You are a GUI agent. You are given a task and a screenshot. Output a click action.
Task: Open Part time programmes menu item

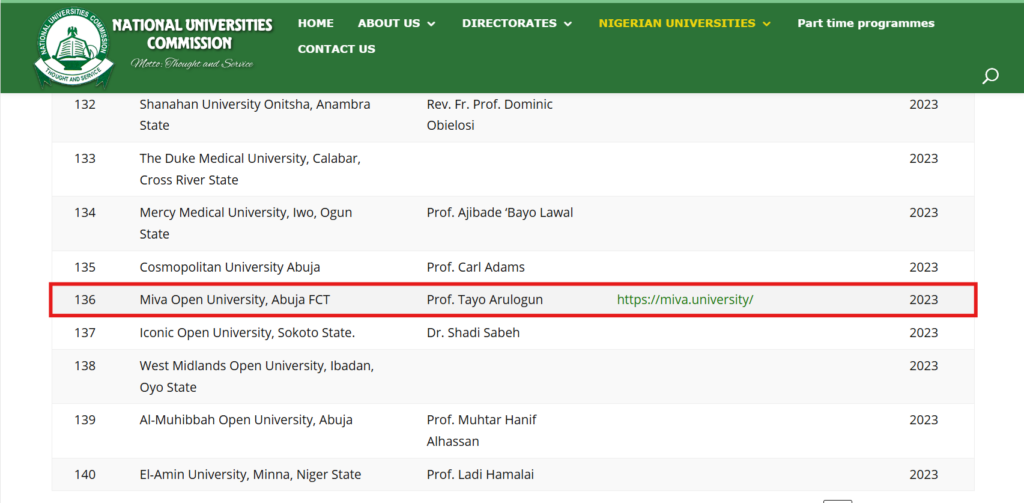(865, 23)
